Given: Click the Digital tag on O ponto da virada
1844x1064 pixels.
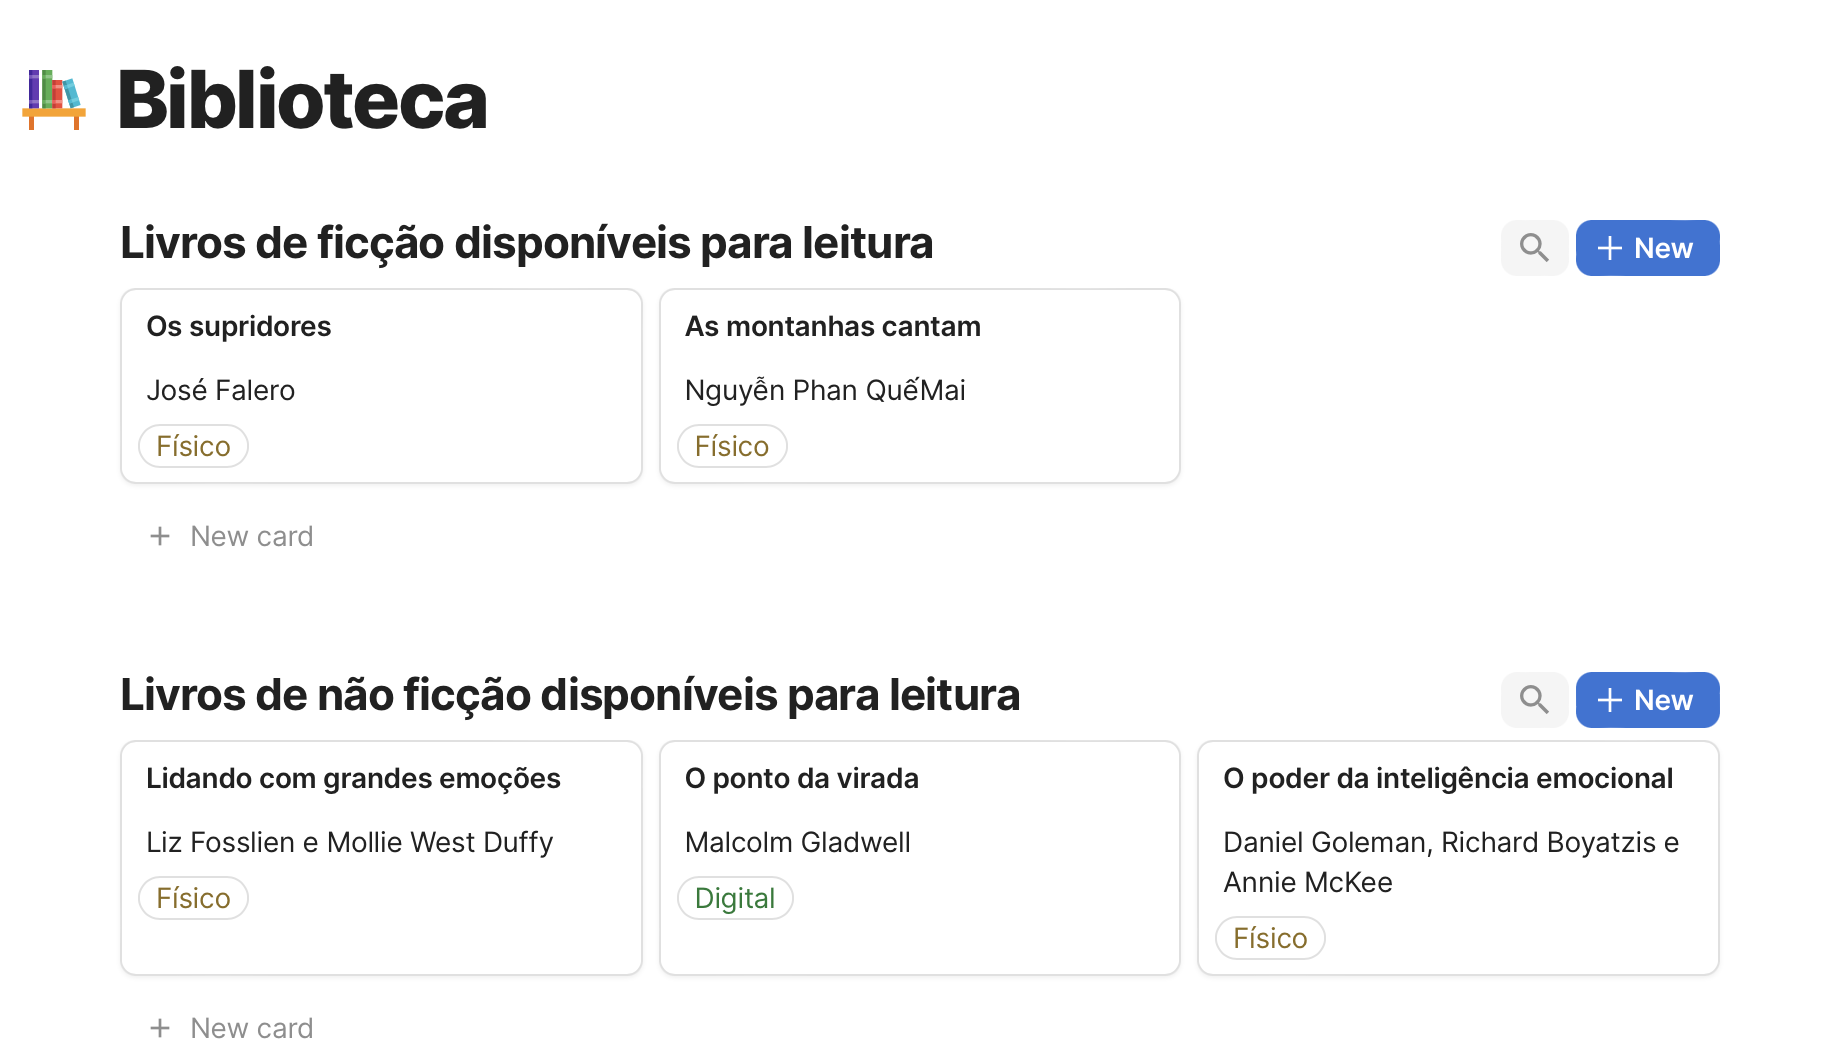Looking at the screenshot, I should pyautogui.click(x=735, y=898).
